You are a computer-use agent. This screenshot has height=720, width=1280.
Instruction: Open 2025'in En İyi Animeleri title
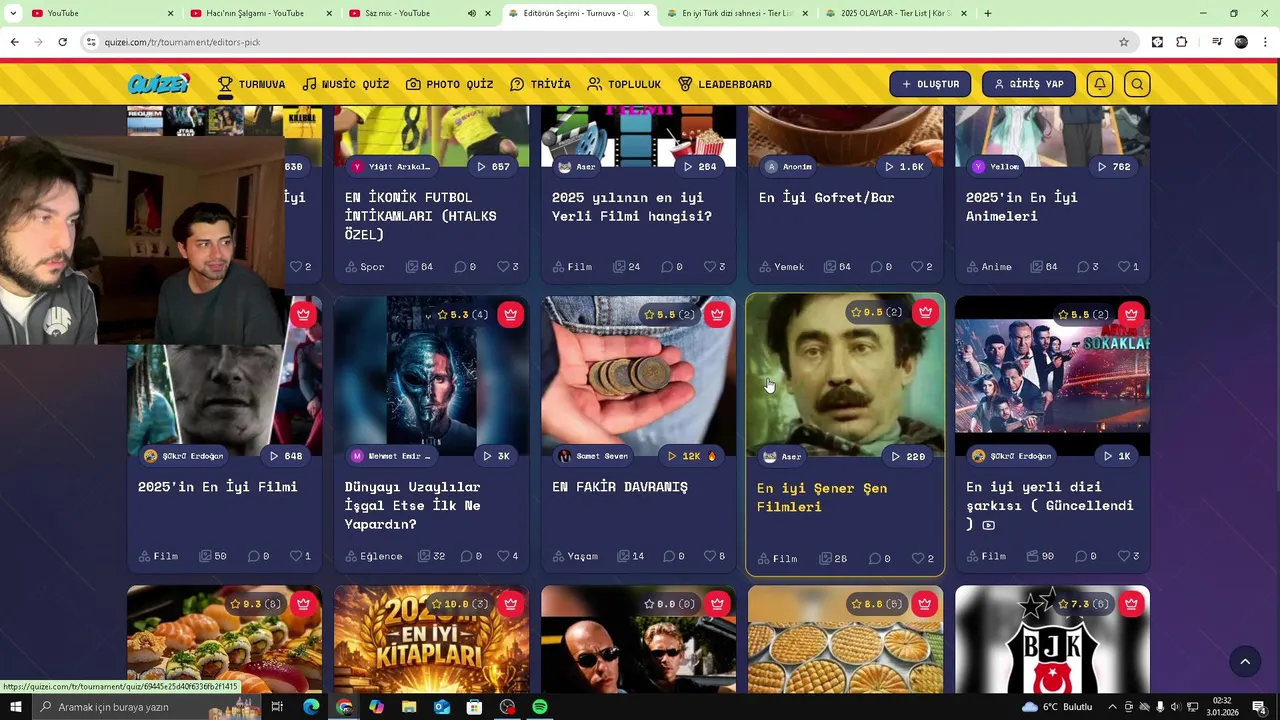pos(1022,206)
